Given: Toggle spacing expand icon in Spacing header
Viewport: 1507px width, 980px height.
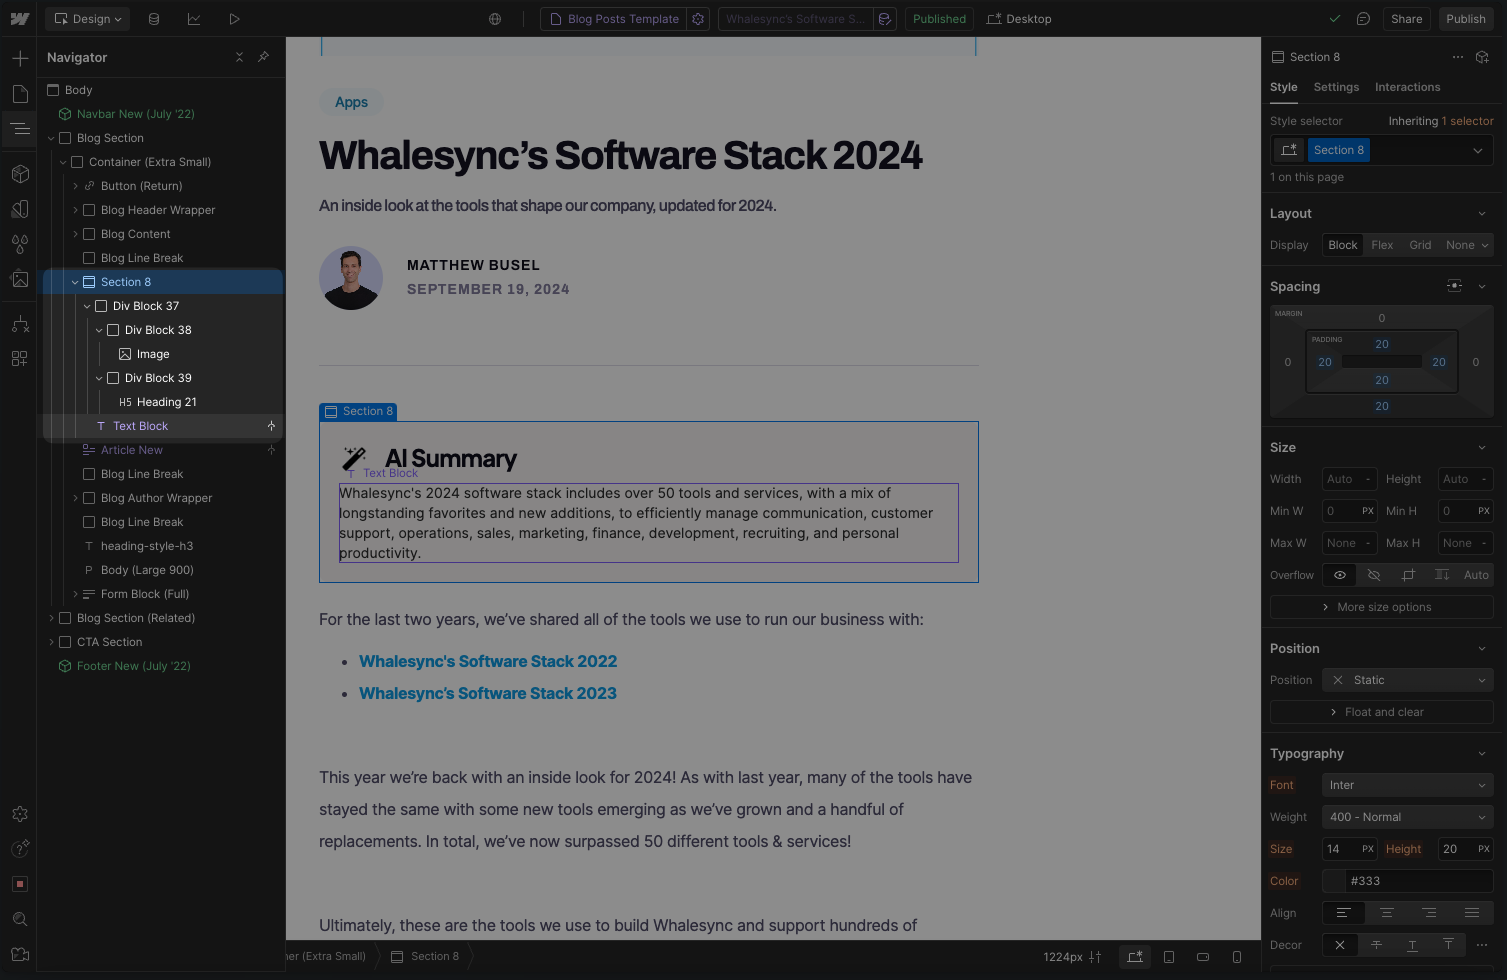Looking at the screenshot, I should 1454,286.
